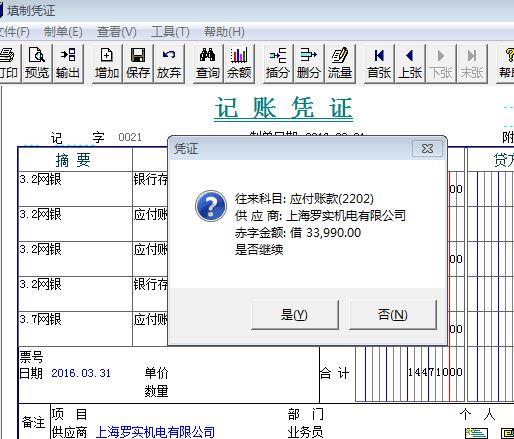This screenshot has height=439, width=514.
Task: Jump to last voucher (末张)
Action: (x=472, y=63)
